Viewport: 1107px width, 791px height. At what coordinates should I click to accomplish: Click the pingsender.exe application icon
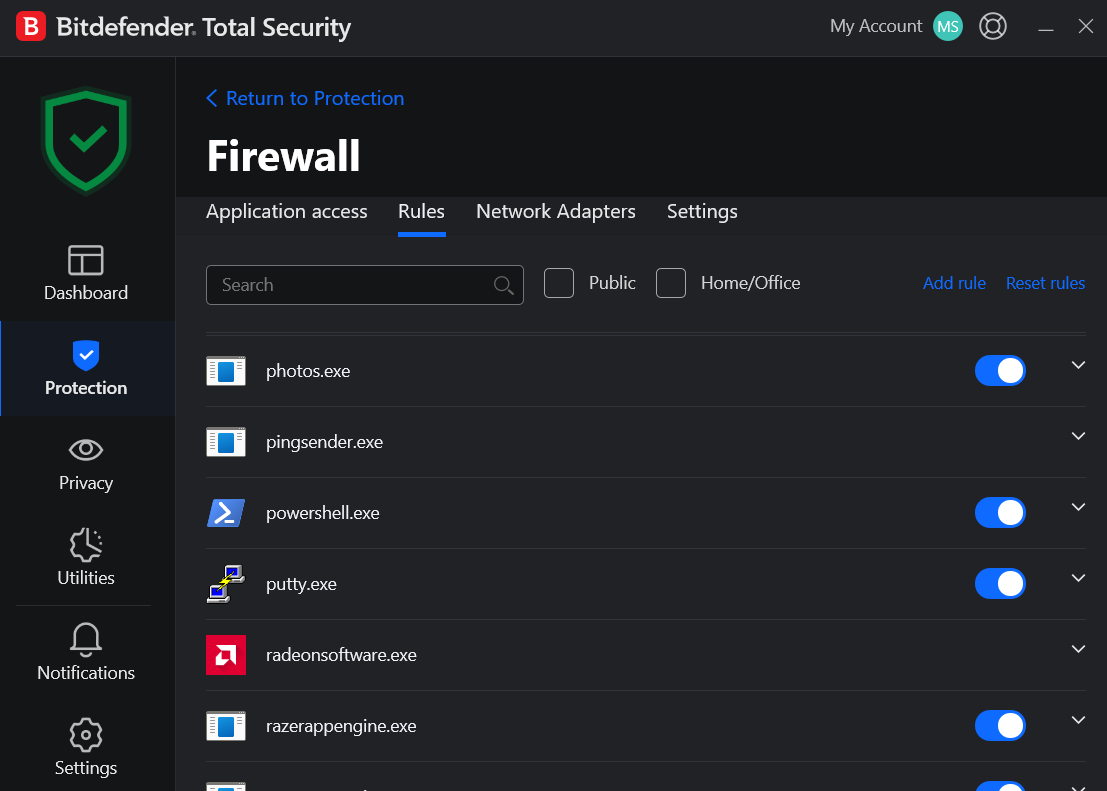[226, 442]
